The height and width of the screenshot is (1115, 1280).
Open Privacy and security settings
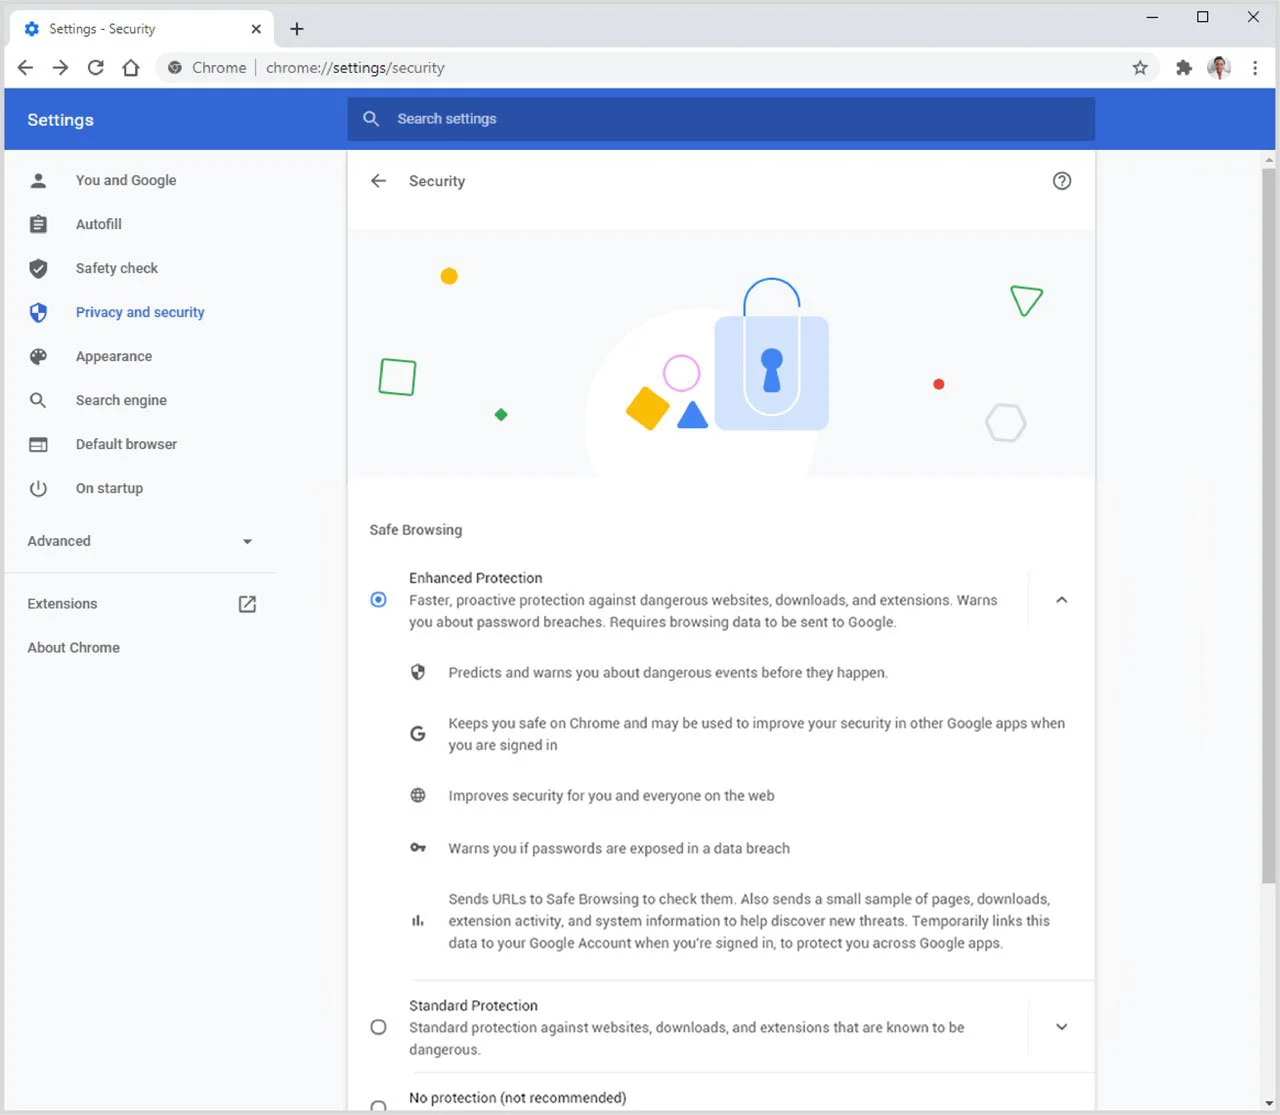140,312
